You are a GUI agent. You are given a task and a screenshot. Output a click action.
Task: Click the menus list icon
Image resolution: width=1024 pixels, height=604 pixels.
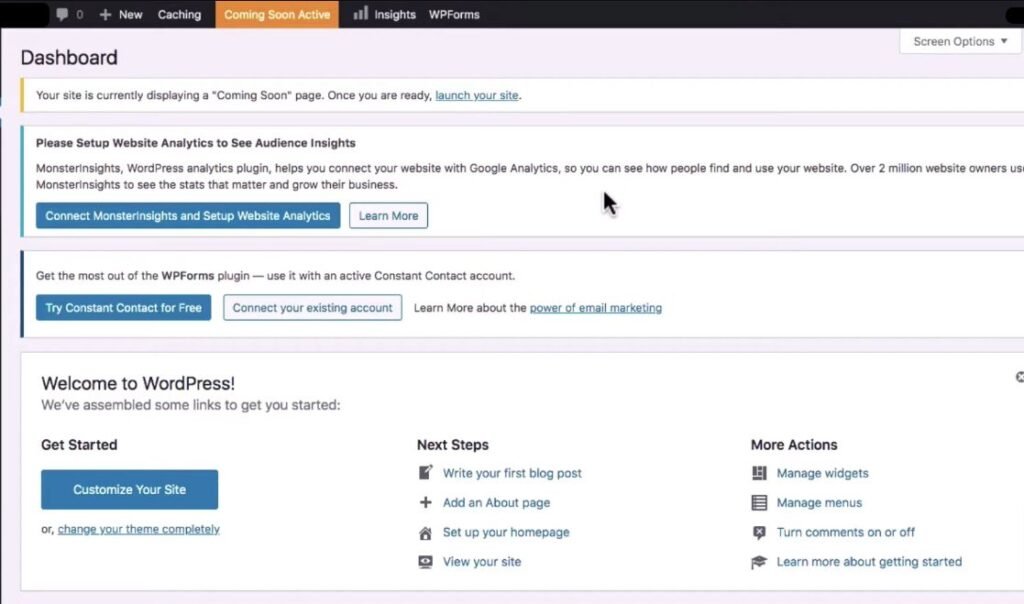759,503
